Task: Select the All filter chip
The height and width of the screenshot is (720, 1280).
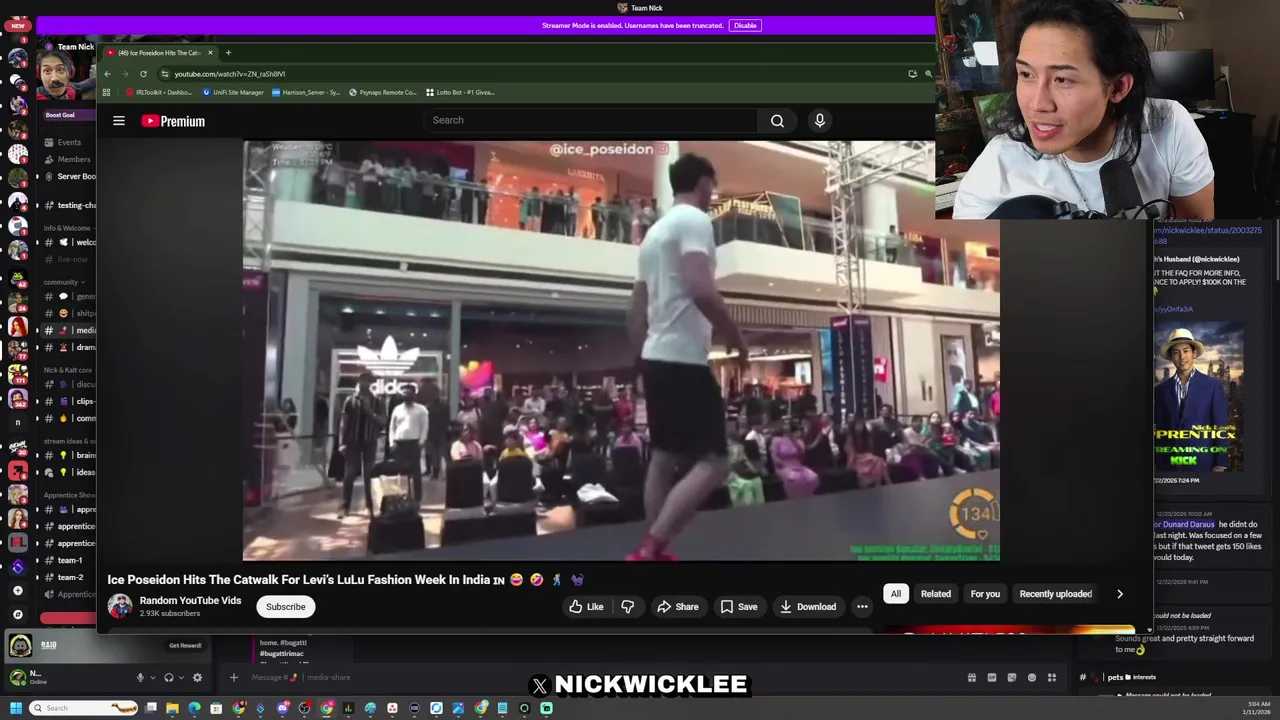Action: [x=896, y=594]
